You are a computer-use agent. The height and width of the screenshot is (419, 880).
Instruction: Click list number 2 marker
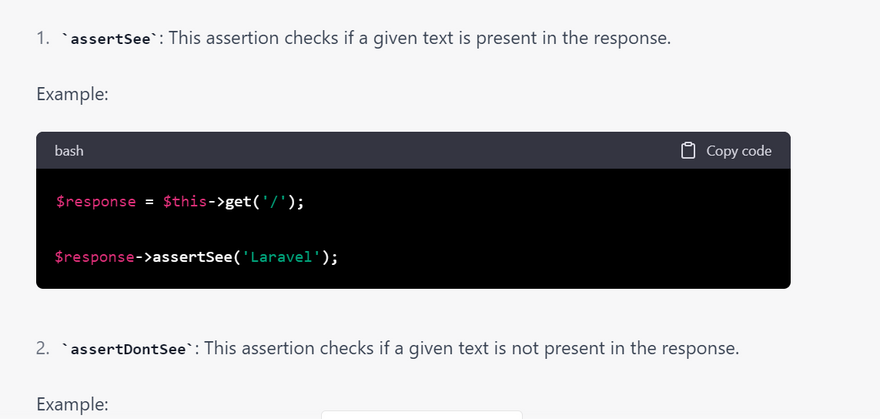click(x=42, y=349)
